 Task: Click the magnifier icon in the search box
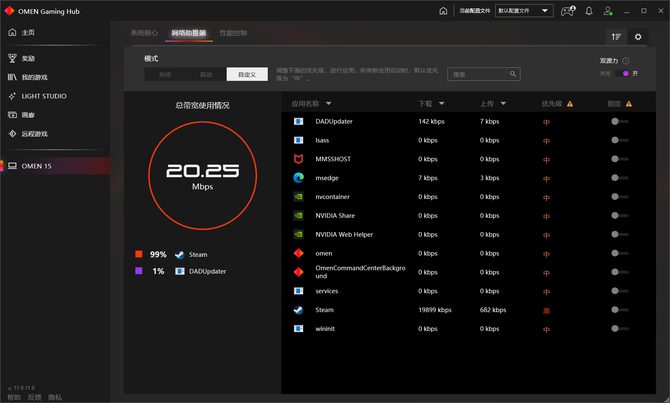[x=513, y=74]
